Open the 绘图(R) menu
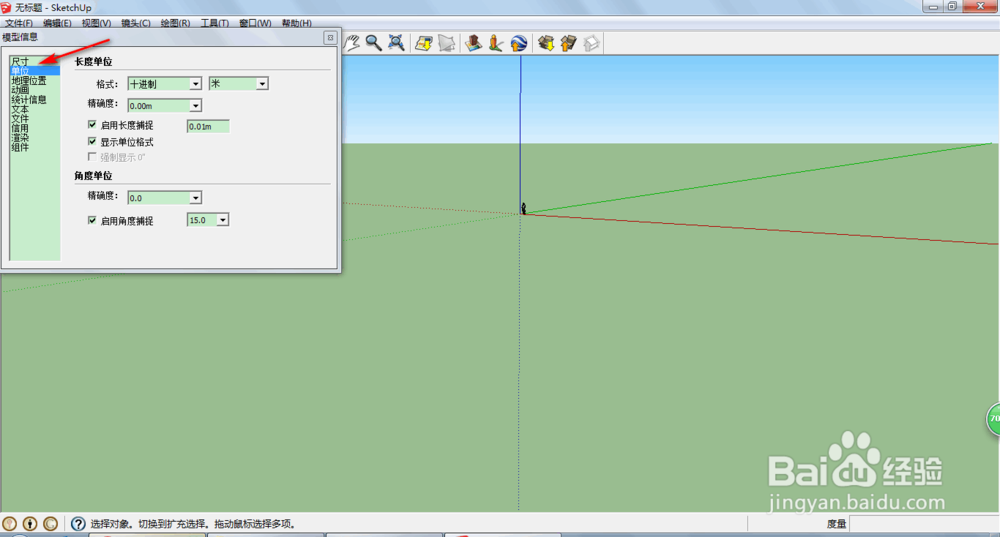The width and height of the screenshot is (1000, 537). click(x=175, y=23)
